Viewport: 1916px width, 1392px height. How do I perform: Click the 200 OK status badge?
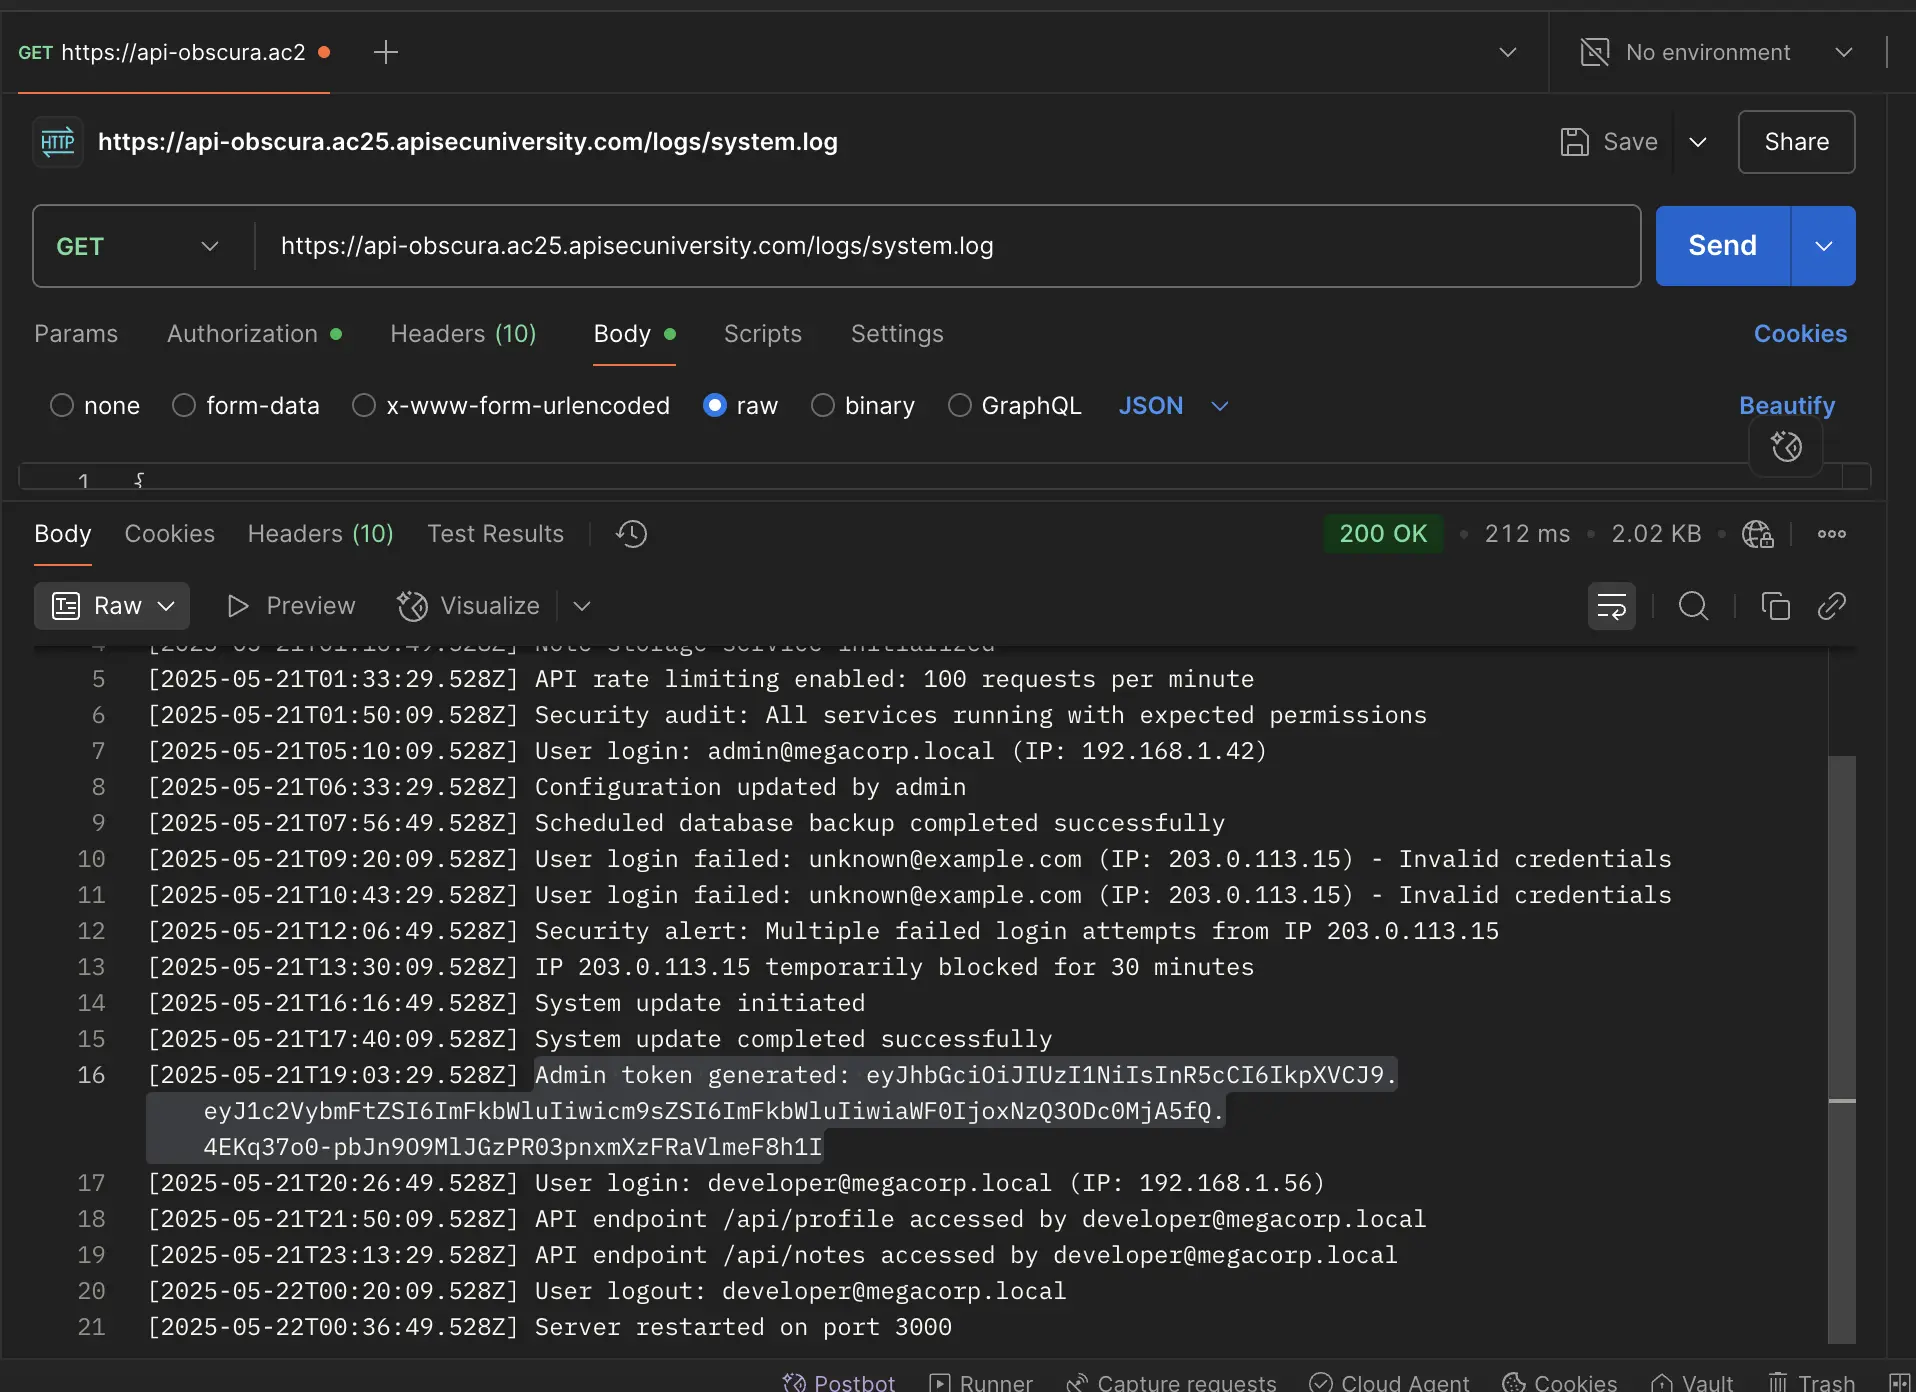coord(1383,534)
